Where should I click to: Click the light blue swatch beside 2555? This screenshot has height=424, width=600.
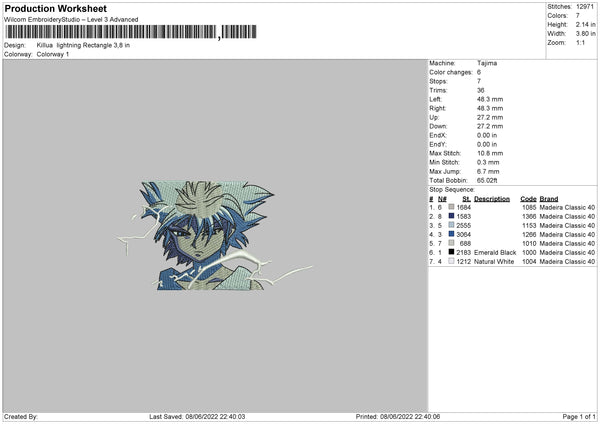451,225
